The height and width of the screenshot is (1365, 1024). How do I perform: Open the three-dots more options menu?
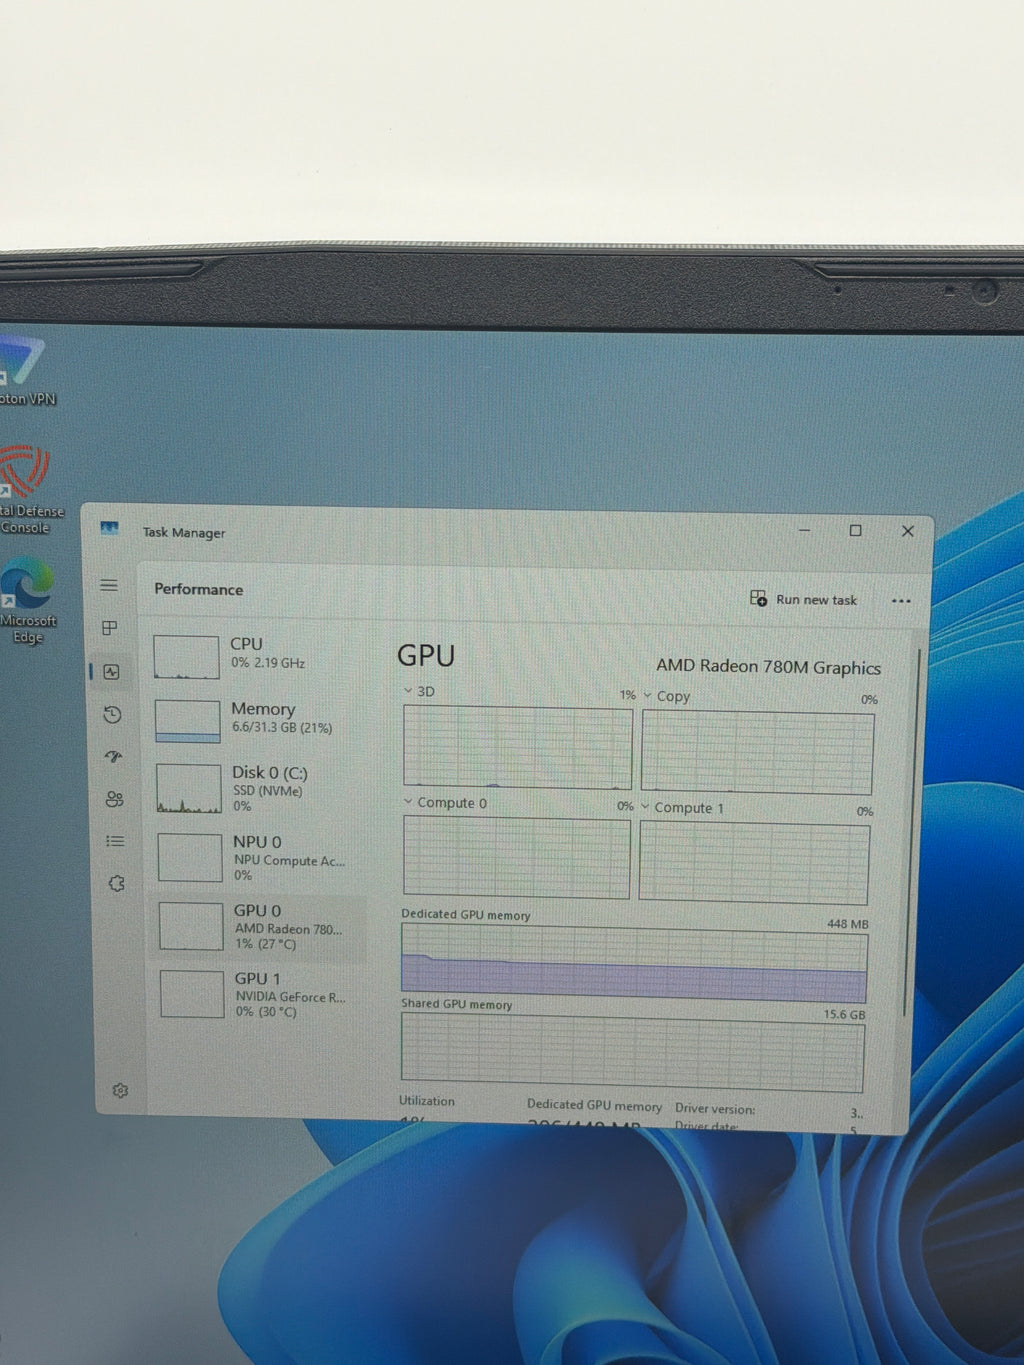coord(900,601)
